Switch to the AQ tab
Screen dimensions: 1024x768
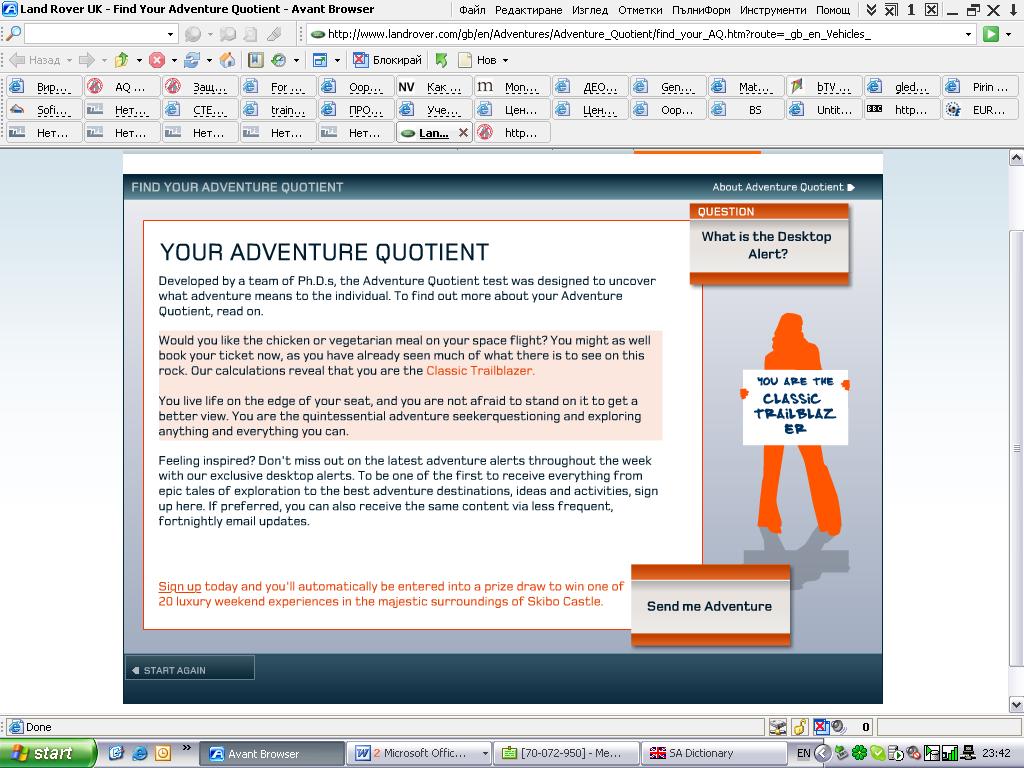(x=123, y=87)
